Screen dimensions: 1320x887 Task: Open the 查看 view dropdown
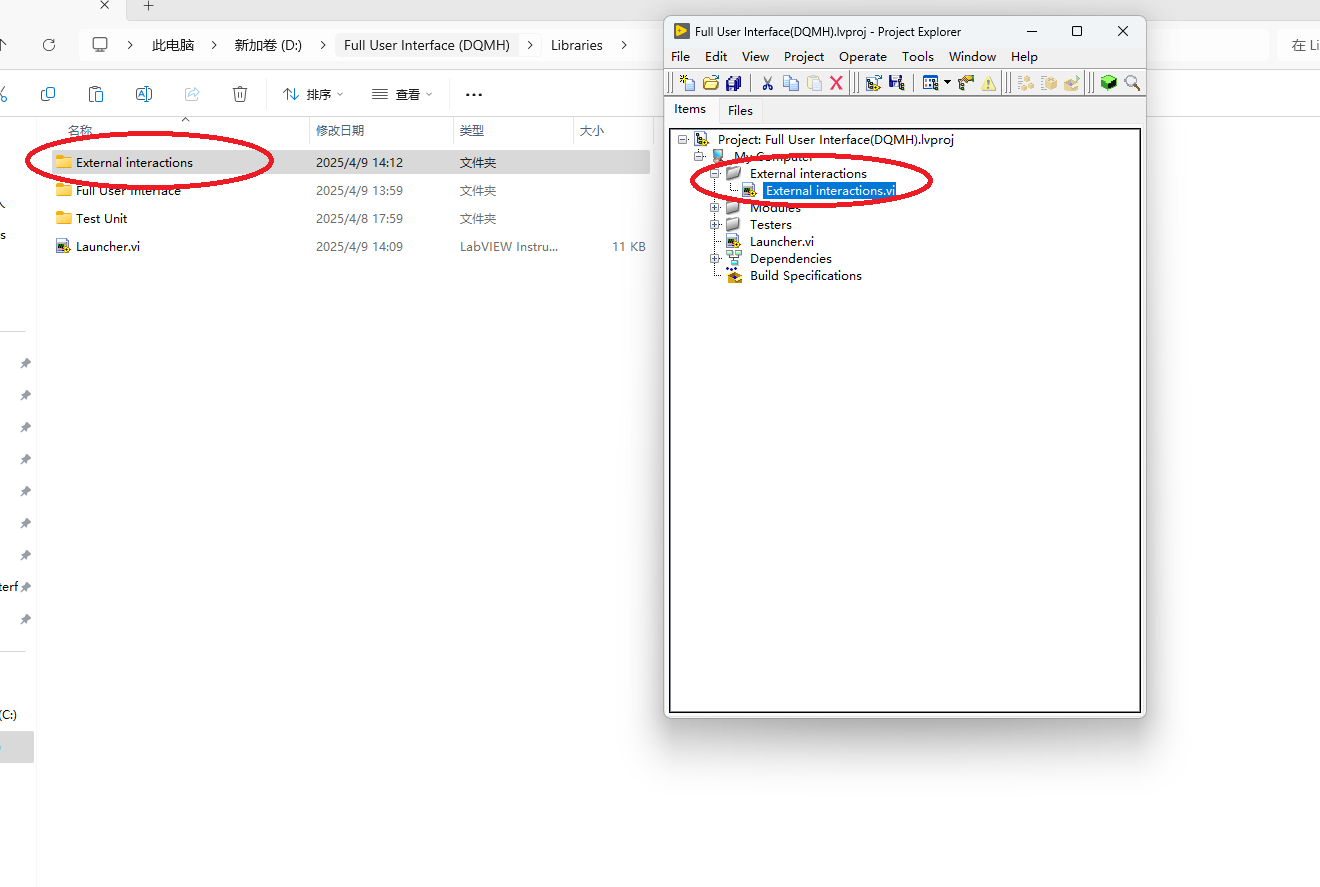coord(402,94)
